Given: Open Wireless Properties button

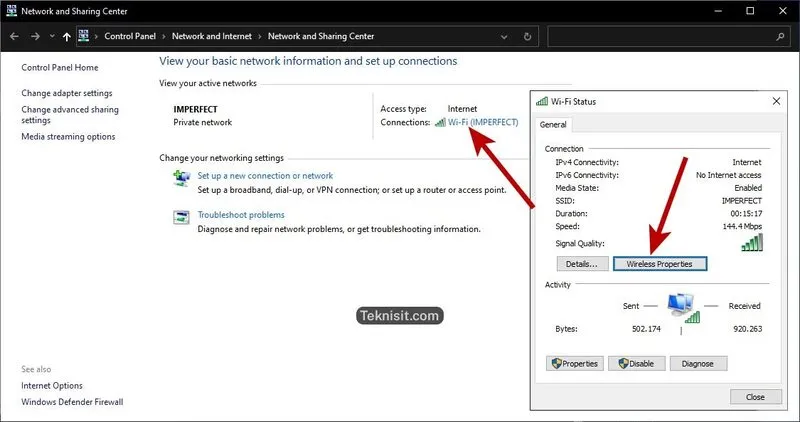Looking at the screenshot, I should point(659,264).
